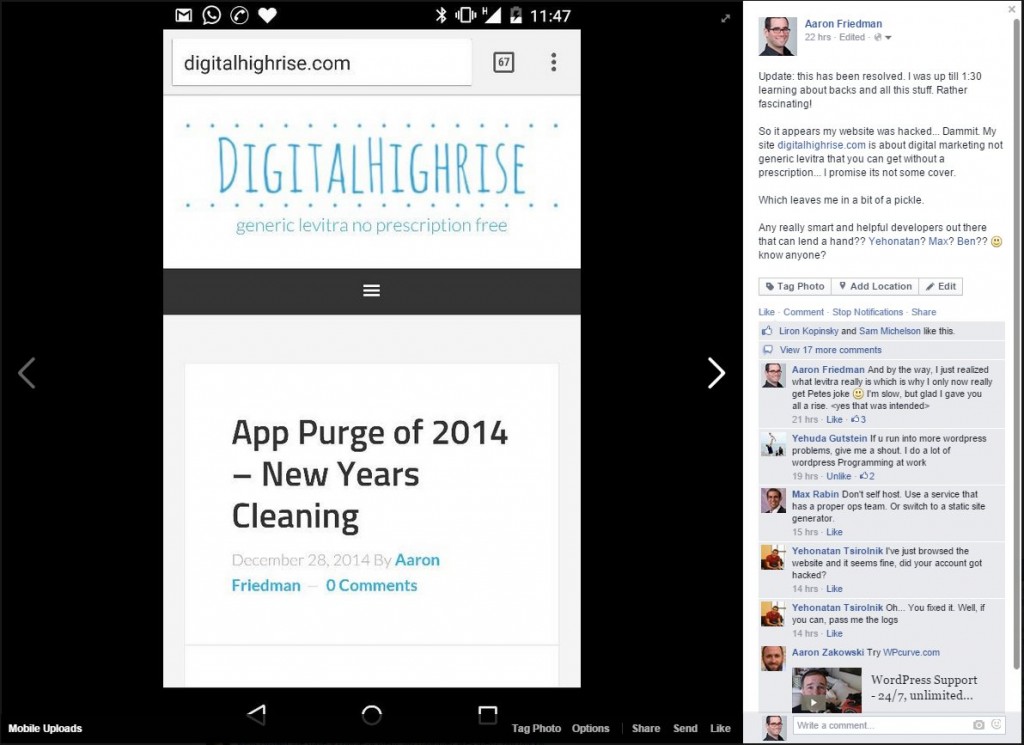This screenshot has width=1024, height=745.
Task: Click the Edit button with pencil icon
Action: click(940, 286)
